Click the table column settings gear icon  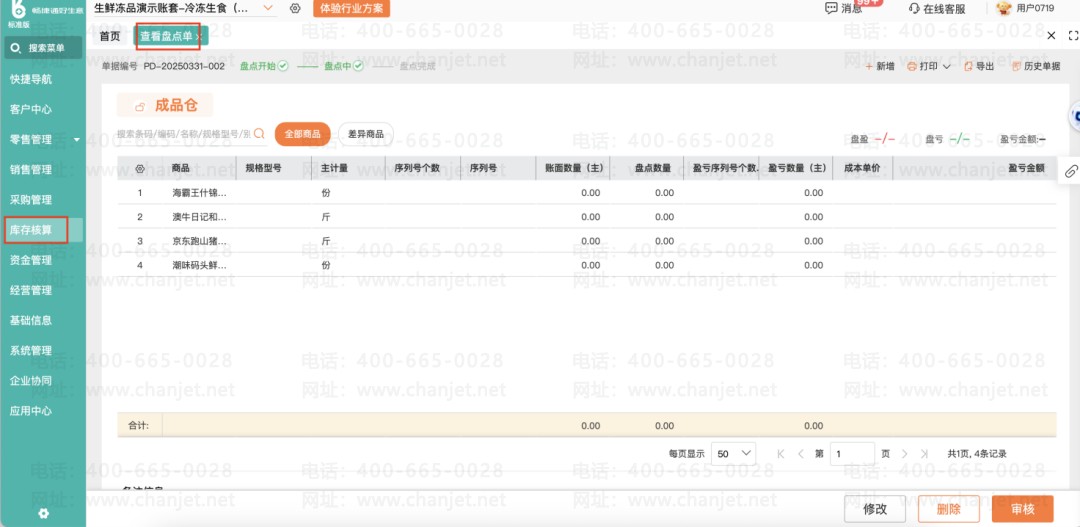pos(140,168)
